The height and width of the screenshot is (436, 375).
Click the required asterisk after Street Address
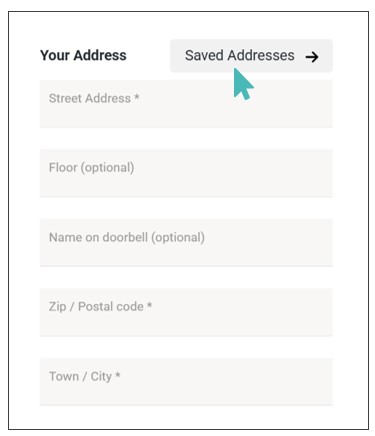click(x=137, y=97)
